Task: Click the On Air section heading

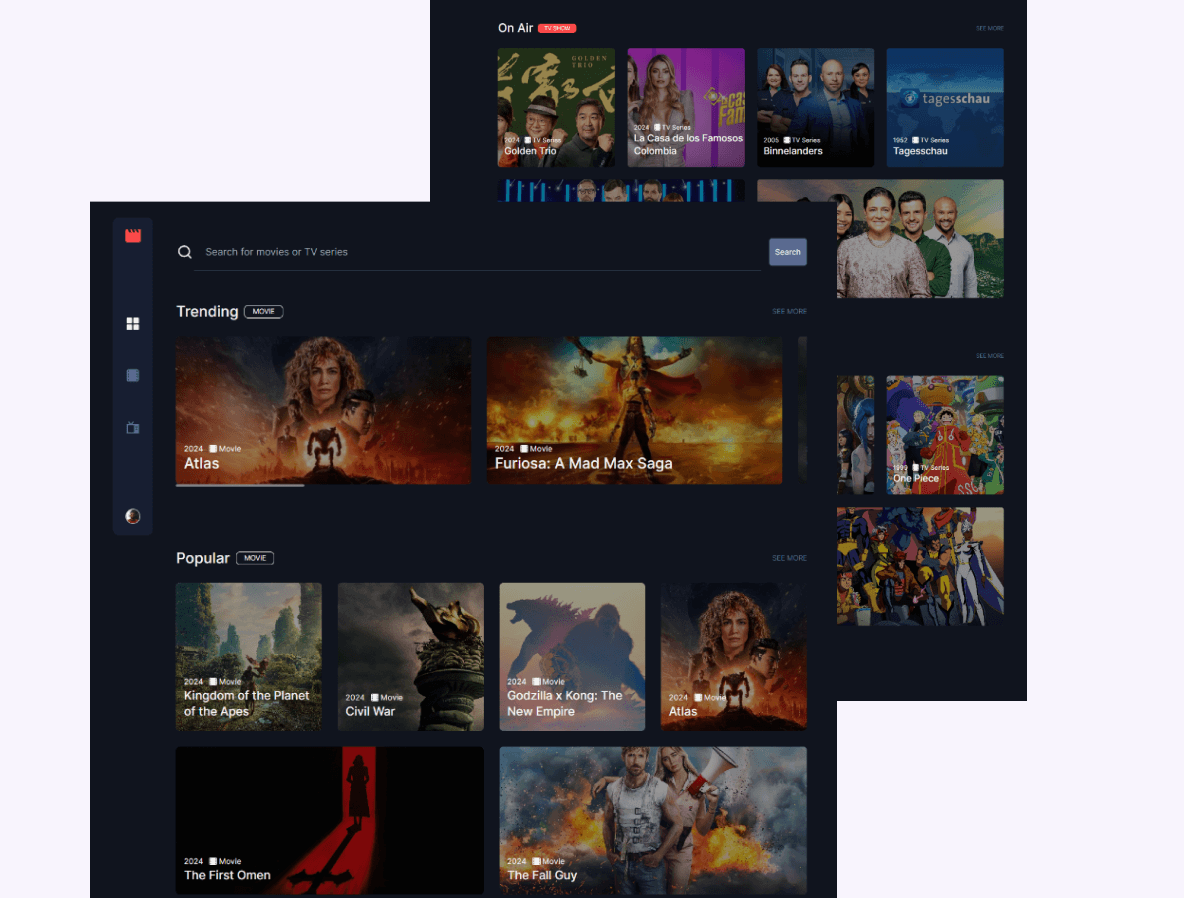Action: coord(515,28)
